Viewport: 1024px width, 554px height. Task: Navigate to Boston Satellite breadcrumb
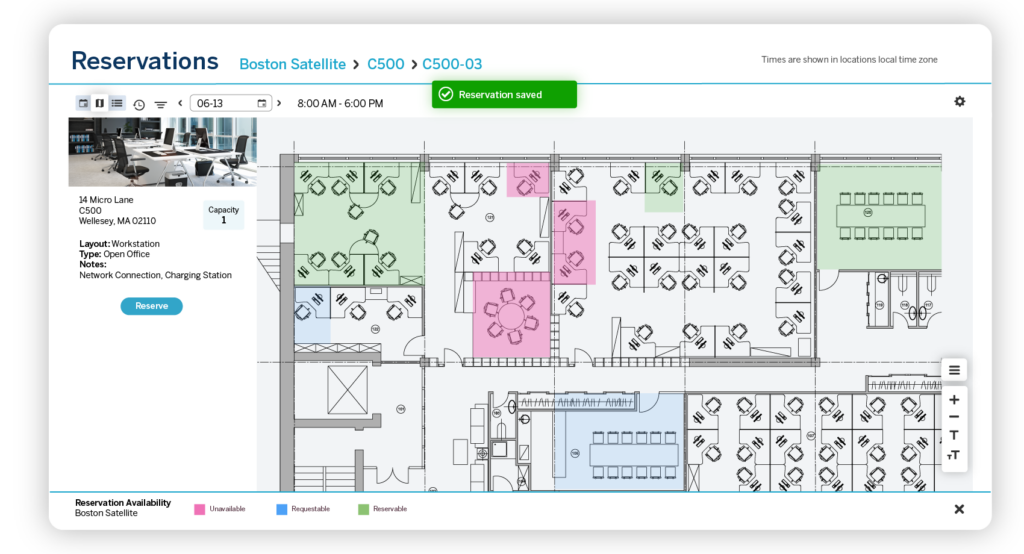[x=294, y=64]
